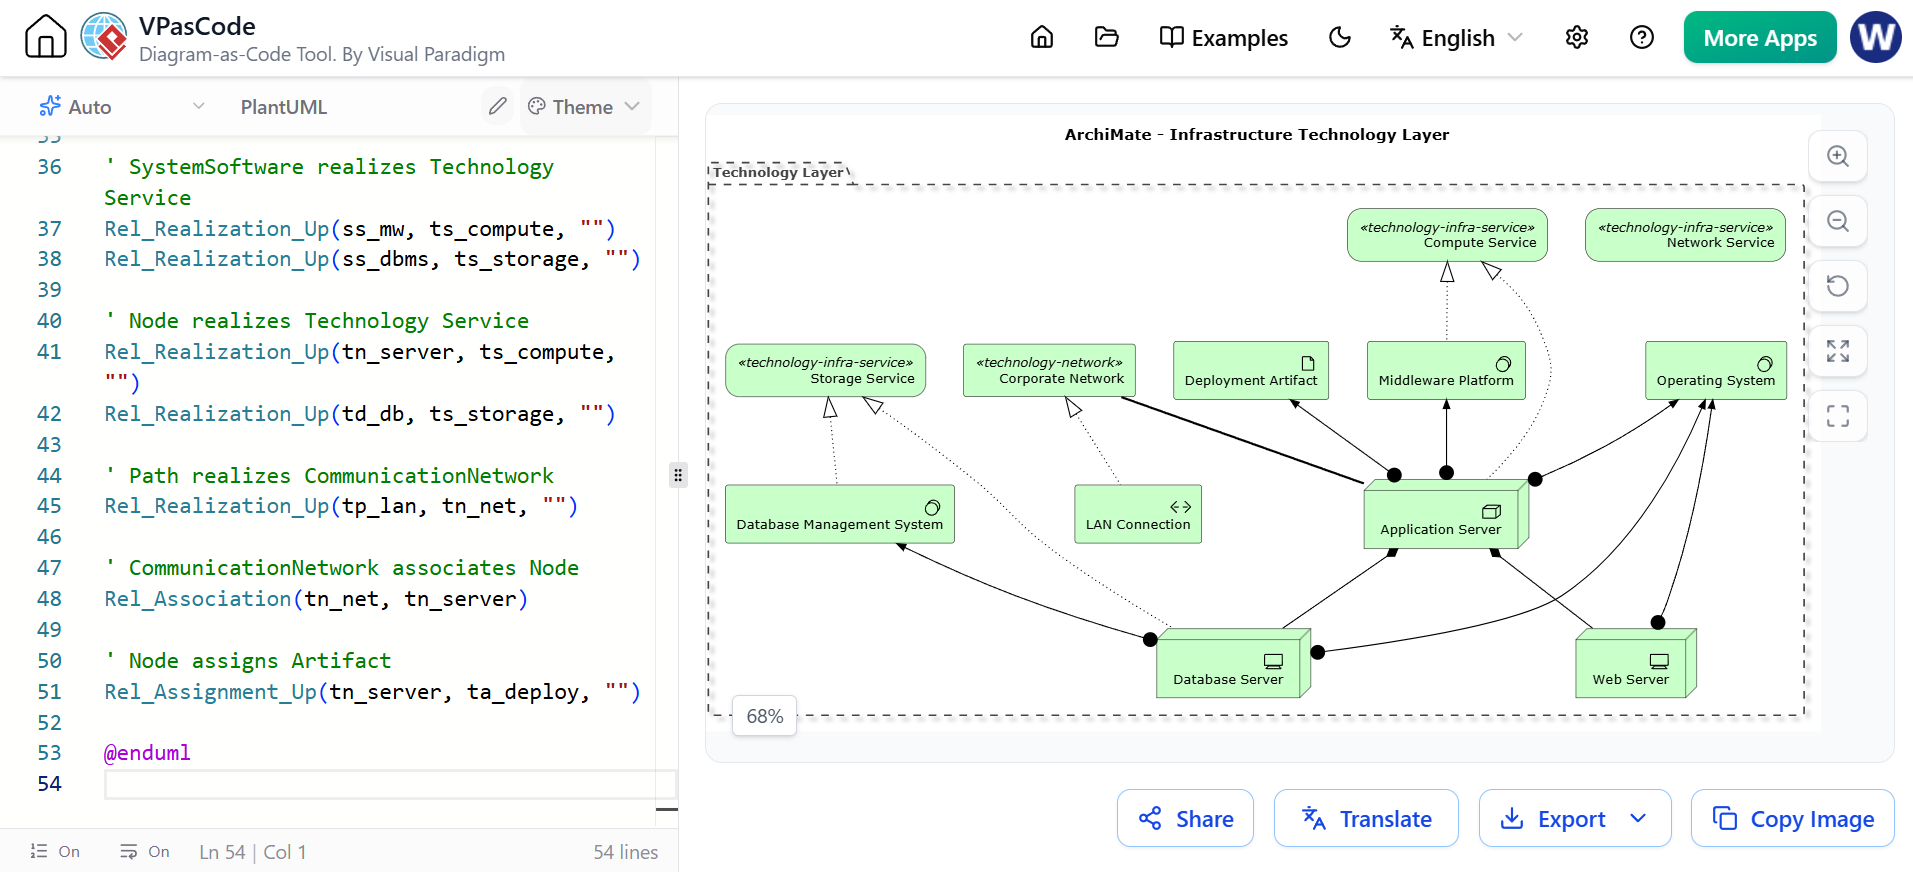Click the 68% zoom level badge
The width and height of the screenshot is (1913, 872).
(x=765, y=716)
